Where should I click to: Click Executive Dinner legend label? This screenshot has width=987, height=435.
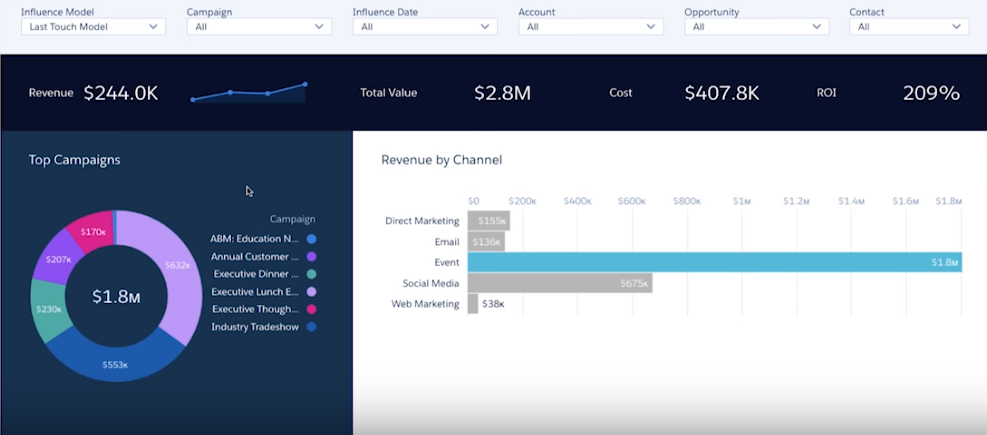(256, 274)
